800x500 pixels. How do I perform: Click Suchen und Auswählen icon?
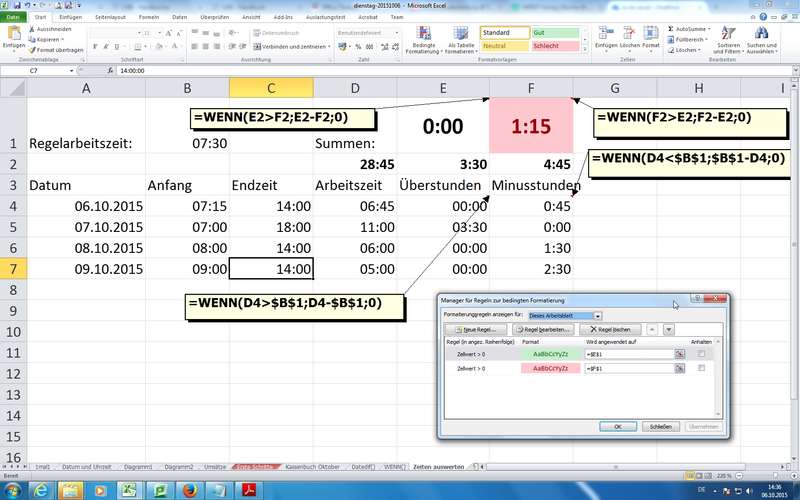pyautogui.click(x=761, y=40)
